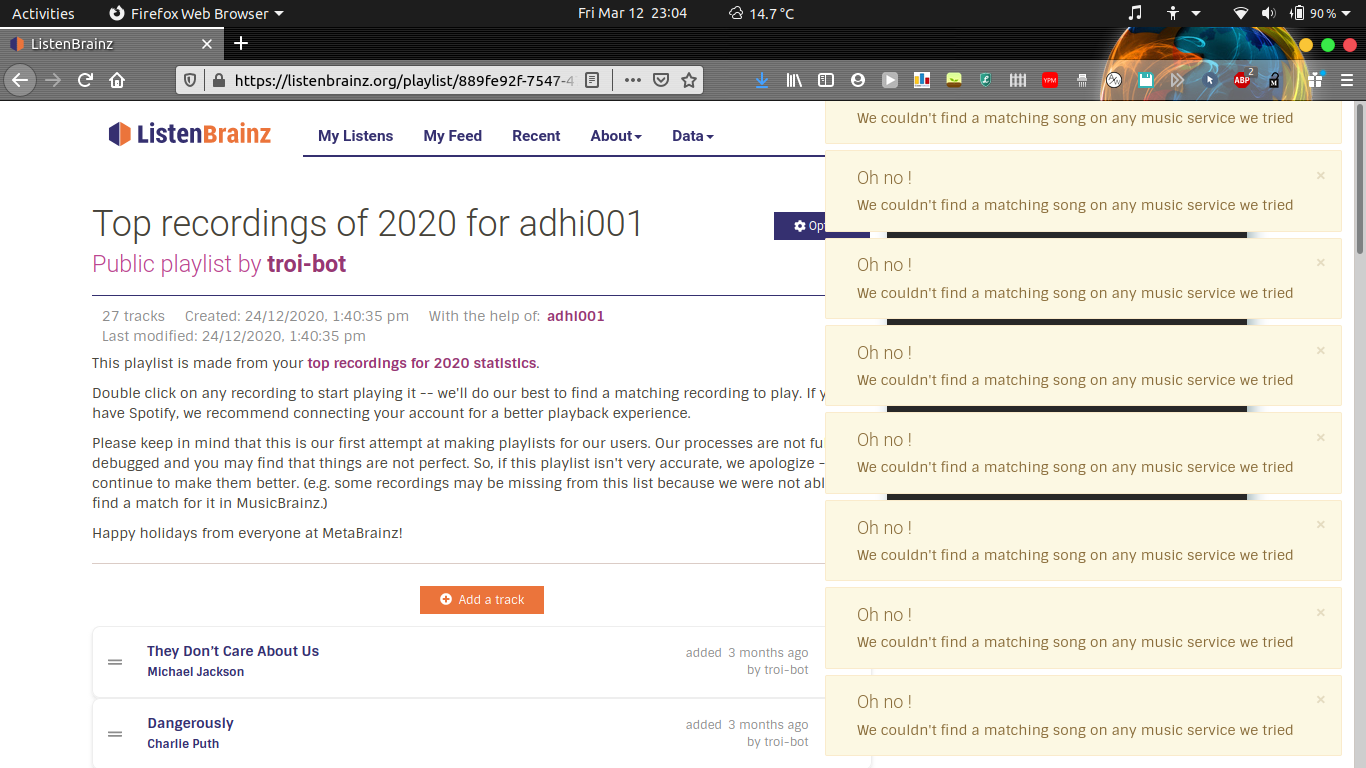Click the address bar URL field
Viewport: 1366px width, 768px height.
(x=404, y=80)
